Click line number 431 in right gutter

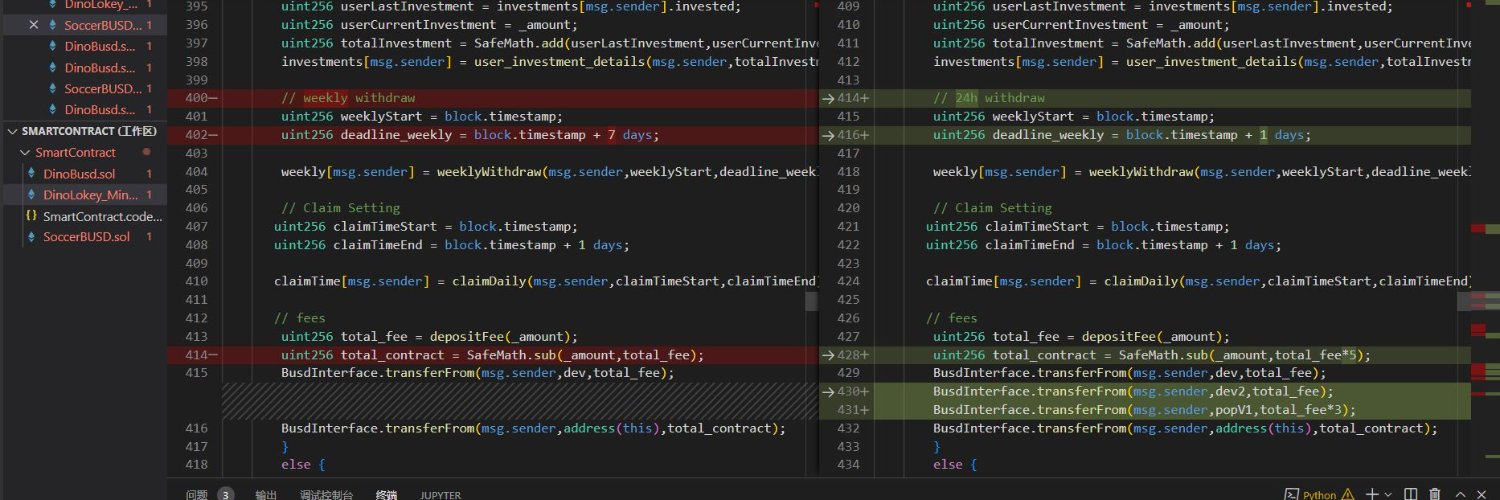coord(848,410)
